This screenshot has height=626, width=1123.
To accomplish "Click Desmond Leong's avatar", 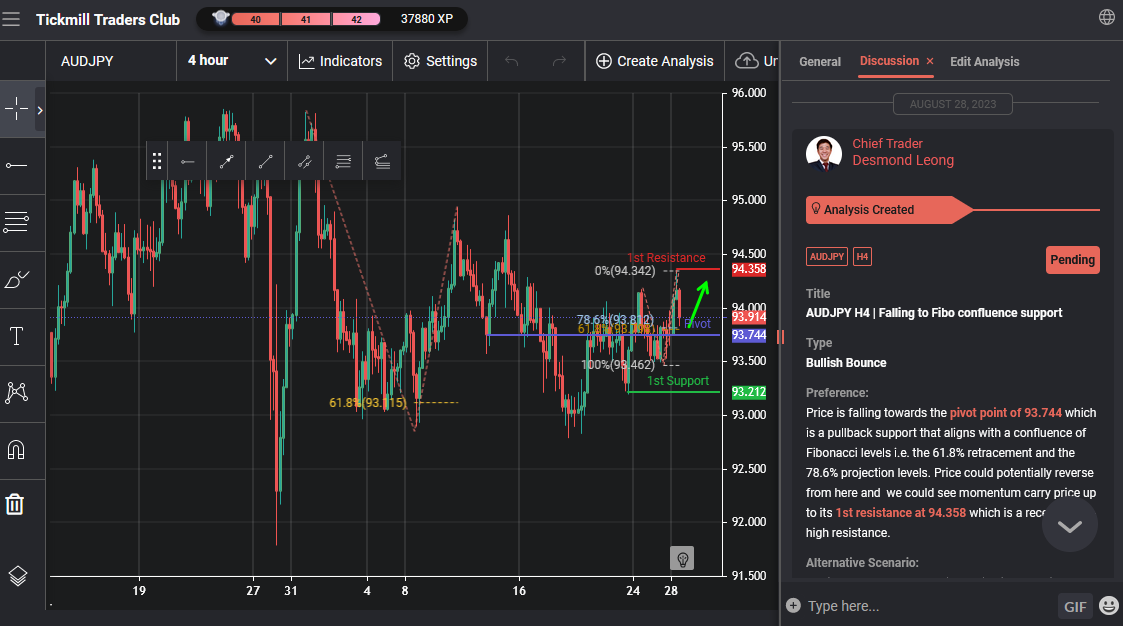I will click(x=824, y=153).
